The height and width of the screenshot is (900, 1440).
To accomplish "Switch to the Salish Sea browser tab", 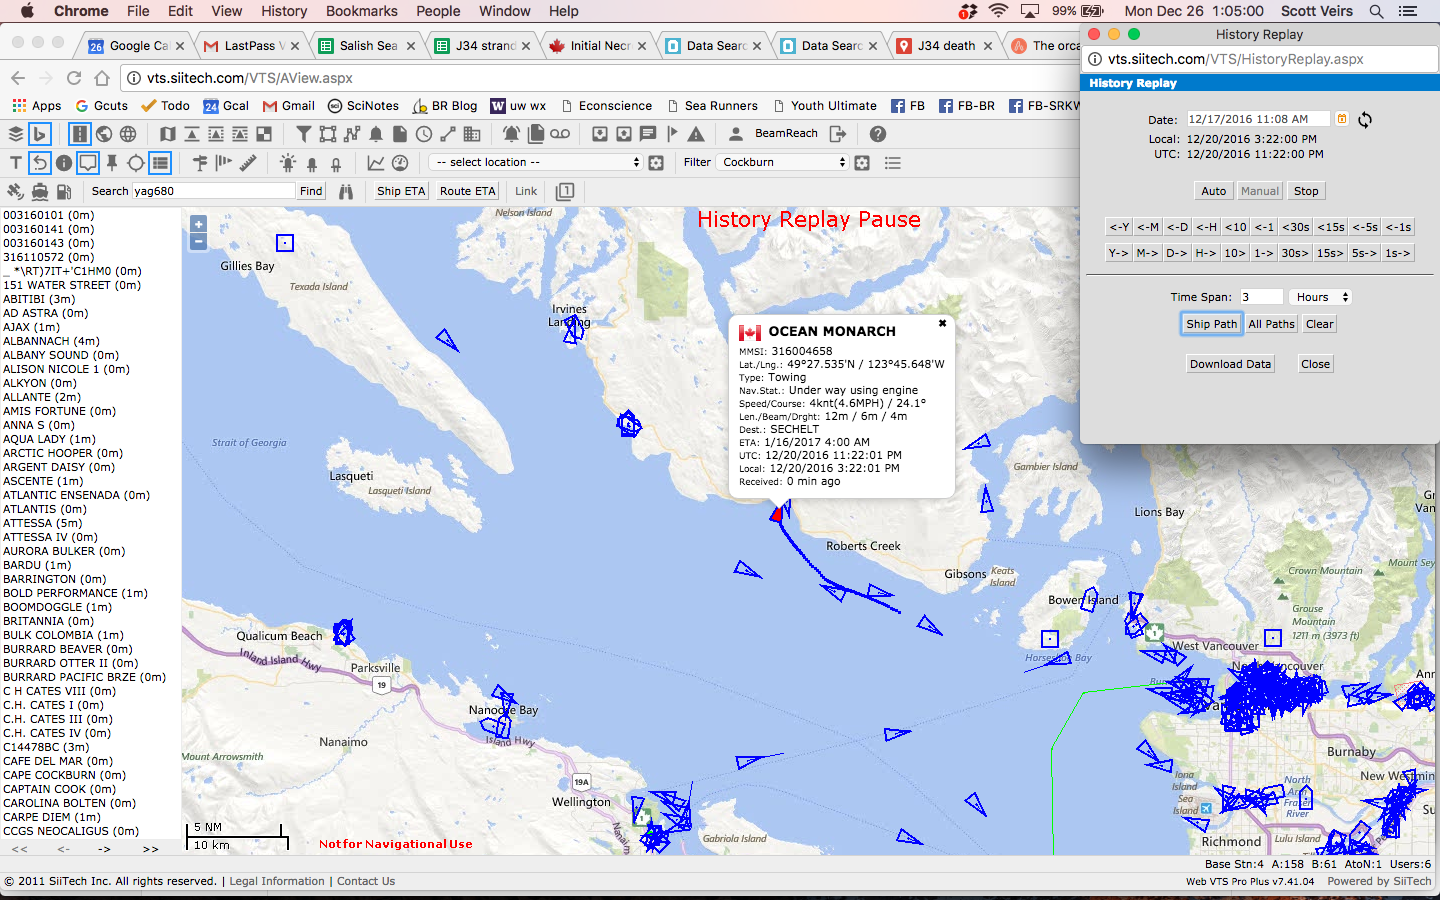I will coord(367,46).
